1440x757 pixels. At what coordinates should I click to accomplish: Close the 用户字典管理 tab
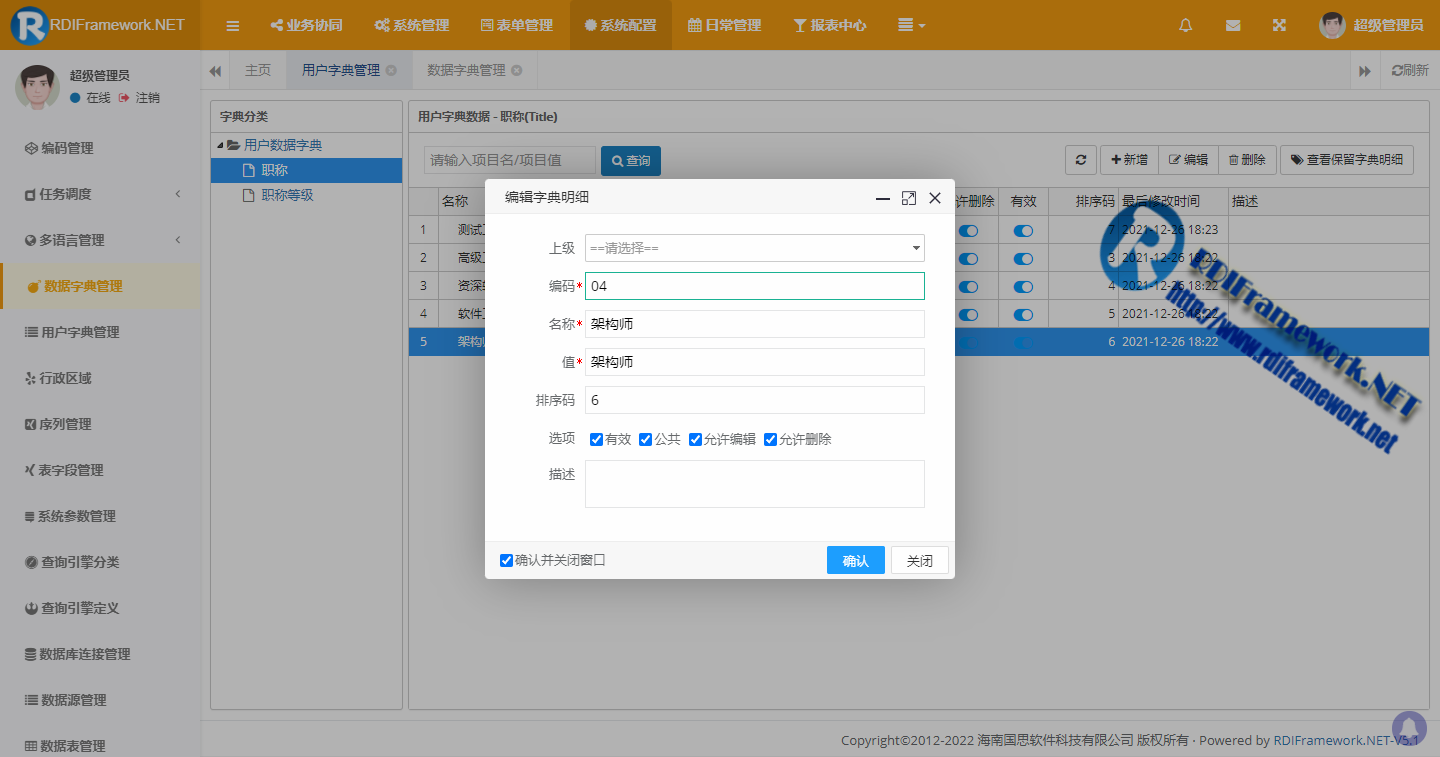click(x=391, y=70)
